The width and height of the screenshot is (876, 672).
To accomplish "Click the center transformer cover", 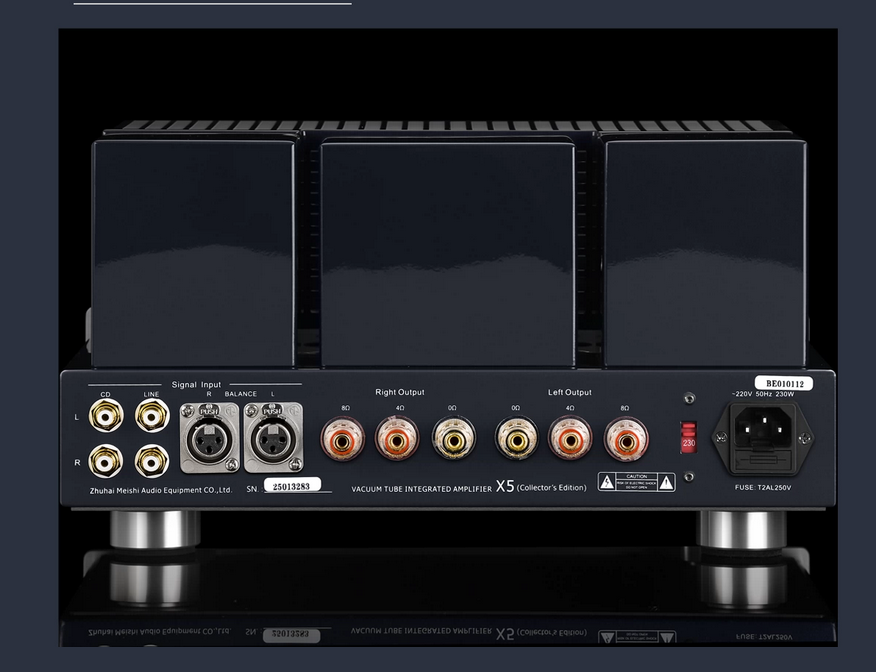I will point(447,254).
